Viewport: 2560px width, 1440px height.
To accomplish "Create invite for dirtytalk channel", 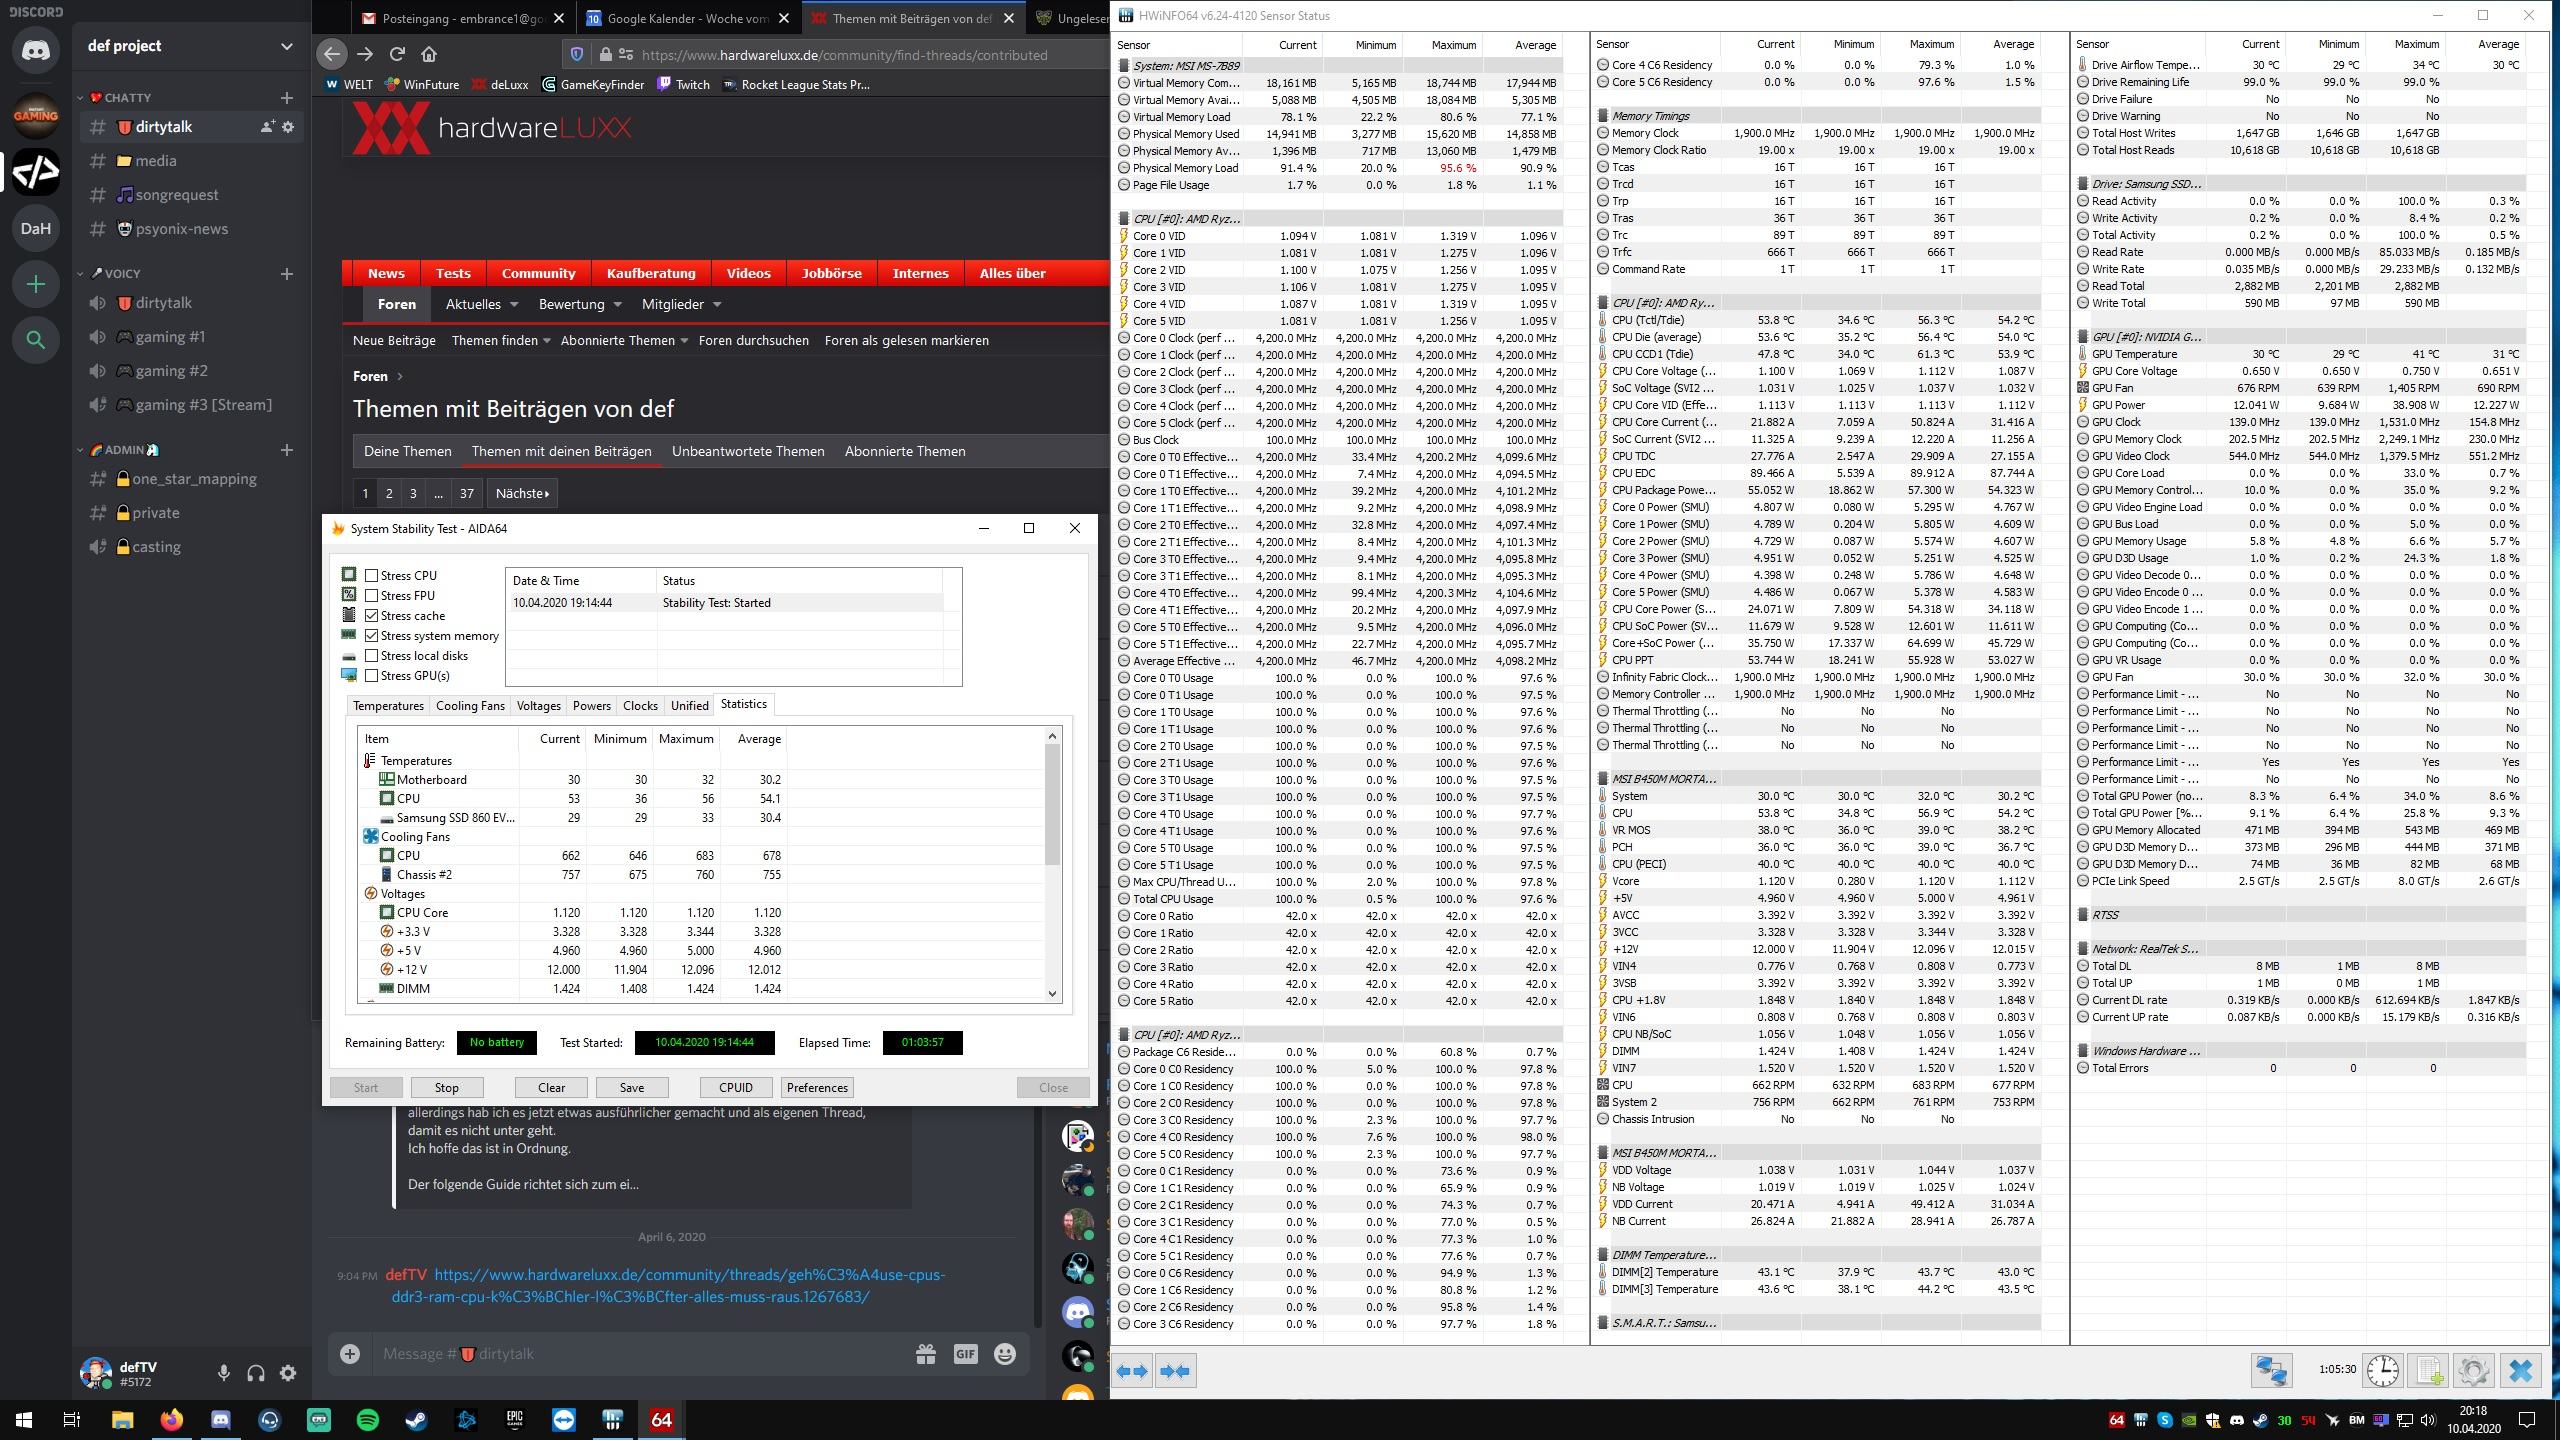I will 268,127.
